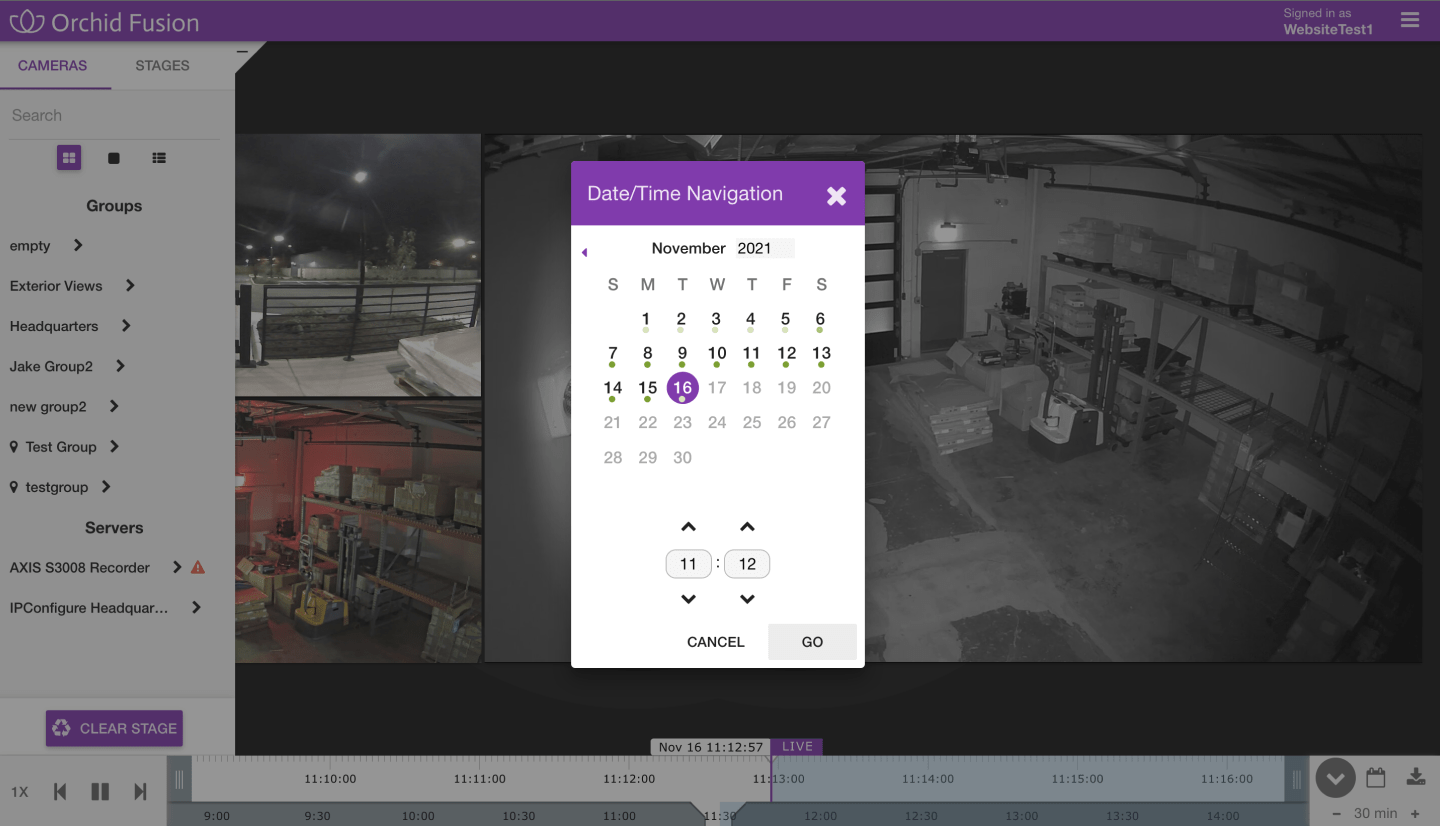Click CANCEL in the date dialog

tap(715, 642)
